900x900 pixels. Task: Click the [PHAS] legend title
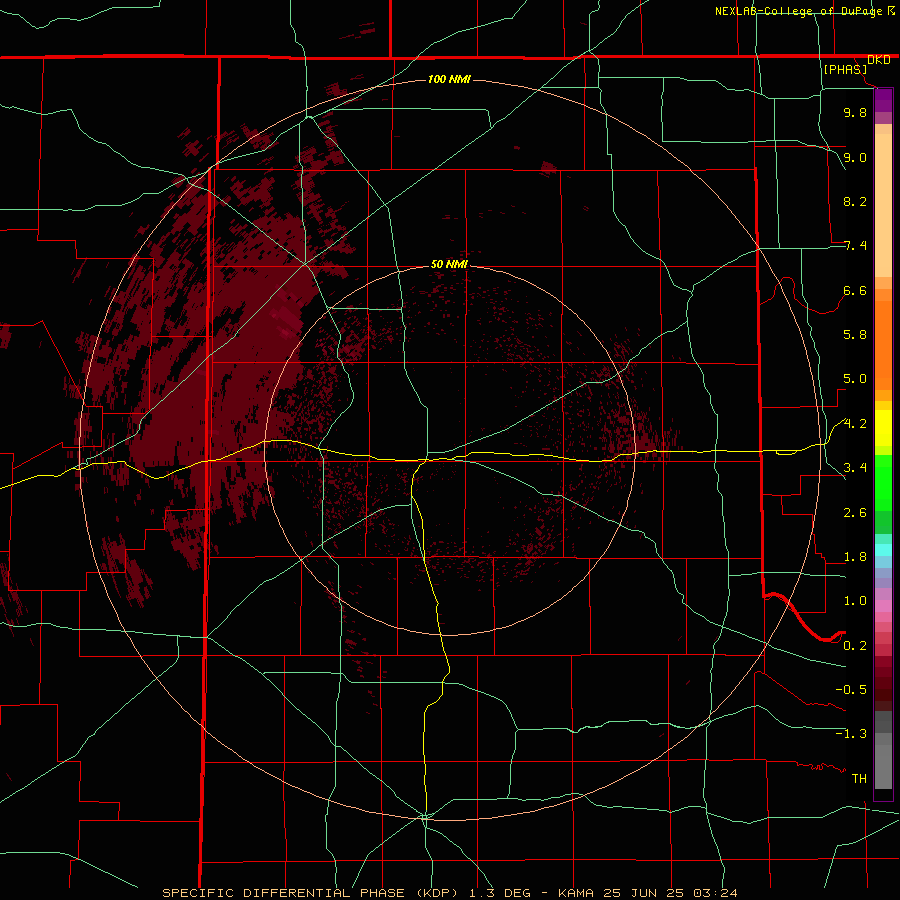[x=845, y=70]
